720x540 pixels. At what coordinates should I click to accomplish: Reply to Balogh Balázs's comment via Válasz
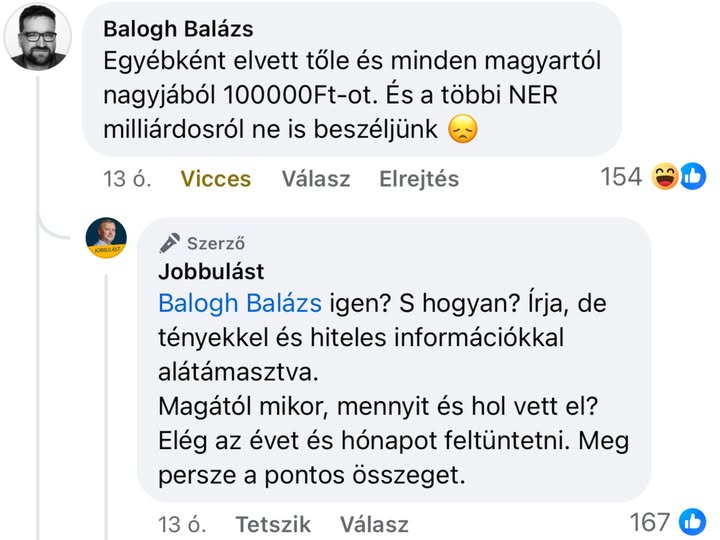click(x=316, y=179)
